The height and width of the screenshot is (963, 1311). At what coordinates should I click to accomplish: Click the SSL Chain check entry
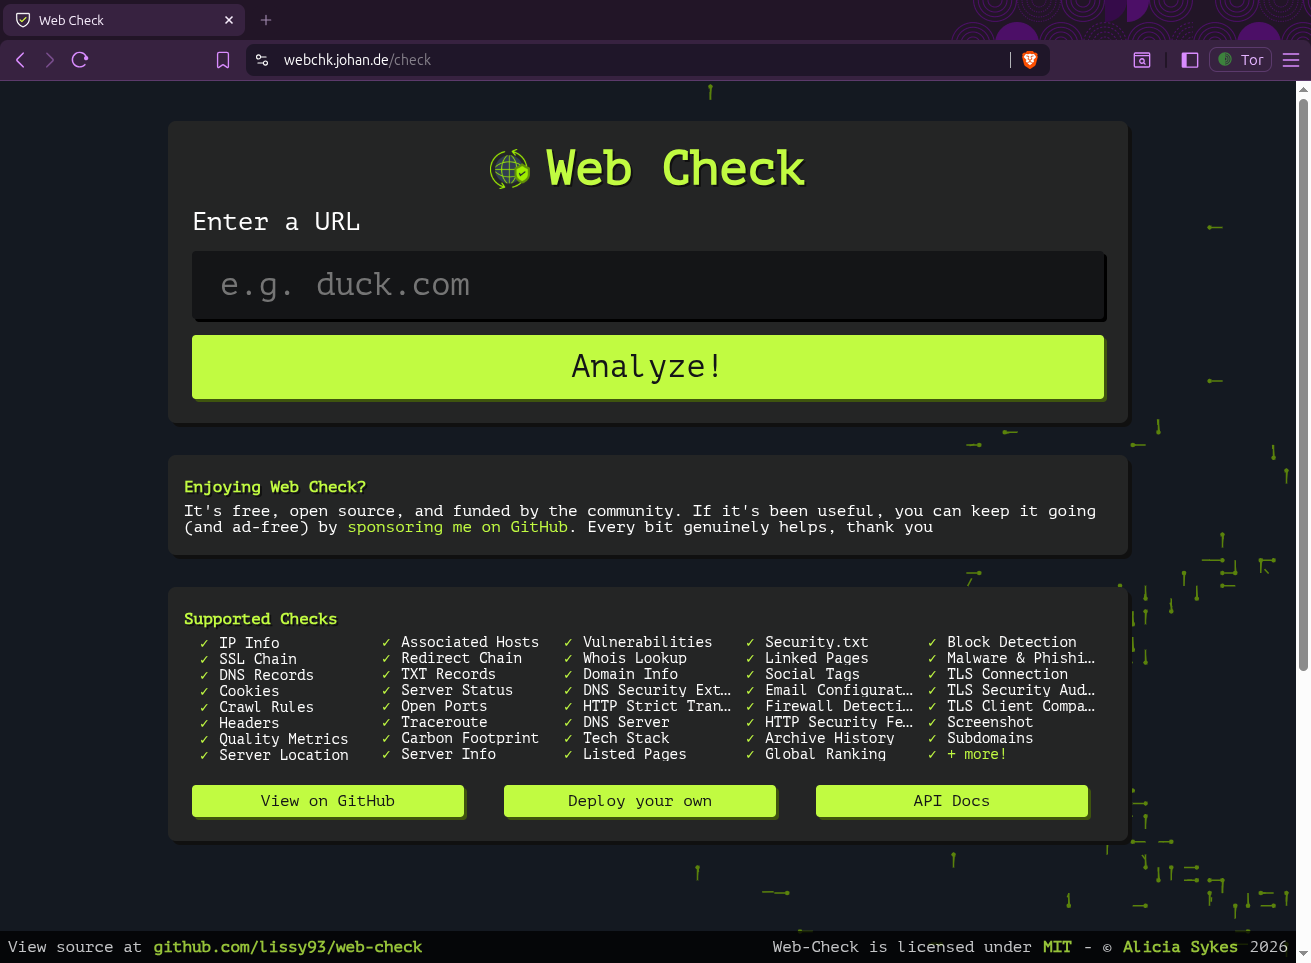point(258,659)
